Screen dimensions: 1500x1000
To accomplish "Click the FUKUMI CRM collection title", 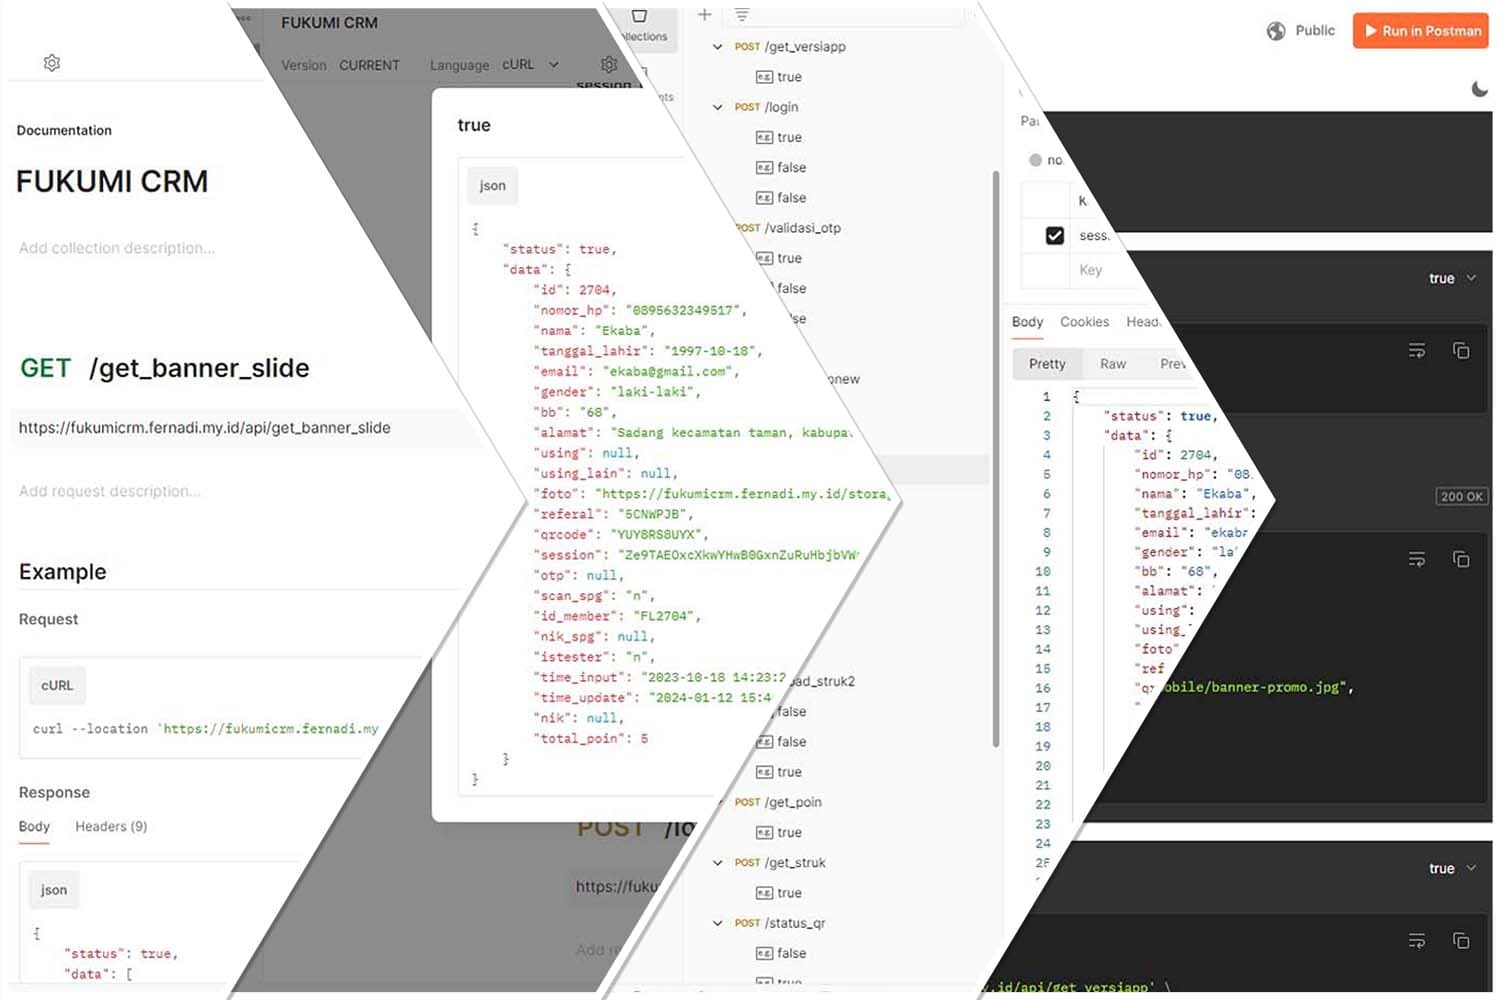I will (x=112, y=181).
